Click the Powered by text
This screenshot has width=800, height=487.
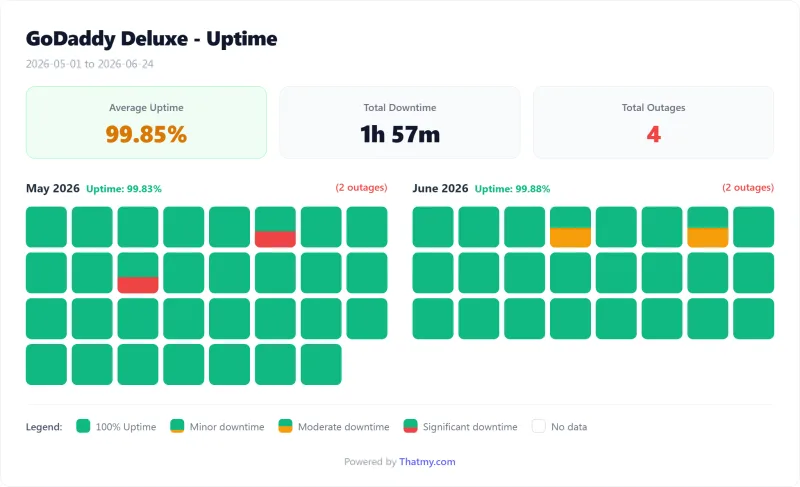(370, 462)
